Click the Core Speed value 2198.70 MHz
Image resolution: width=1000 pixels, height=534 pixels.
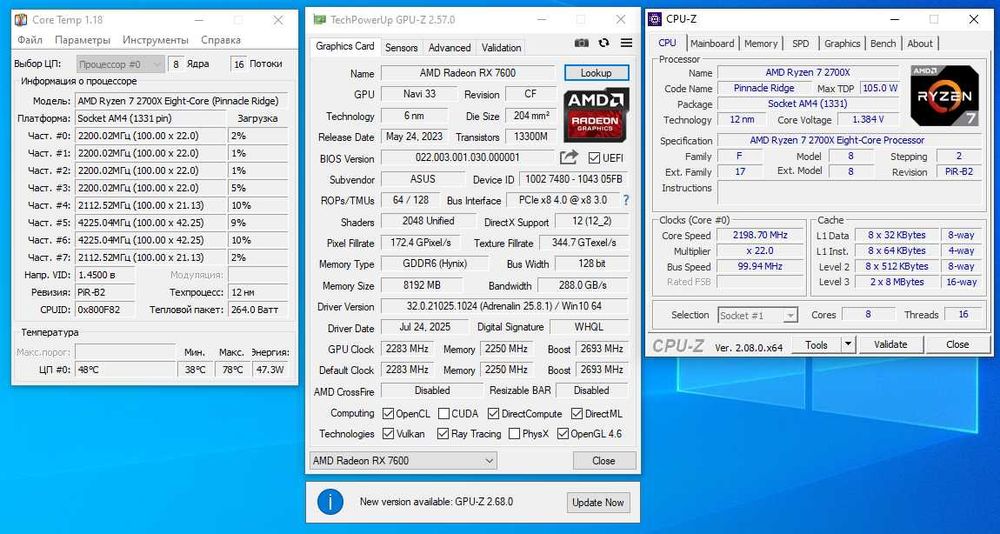760,235
